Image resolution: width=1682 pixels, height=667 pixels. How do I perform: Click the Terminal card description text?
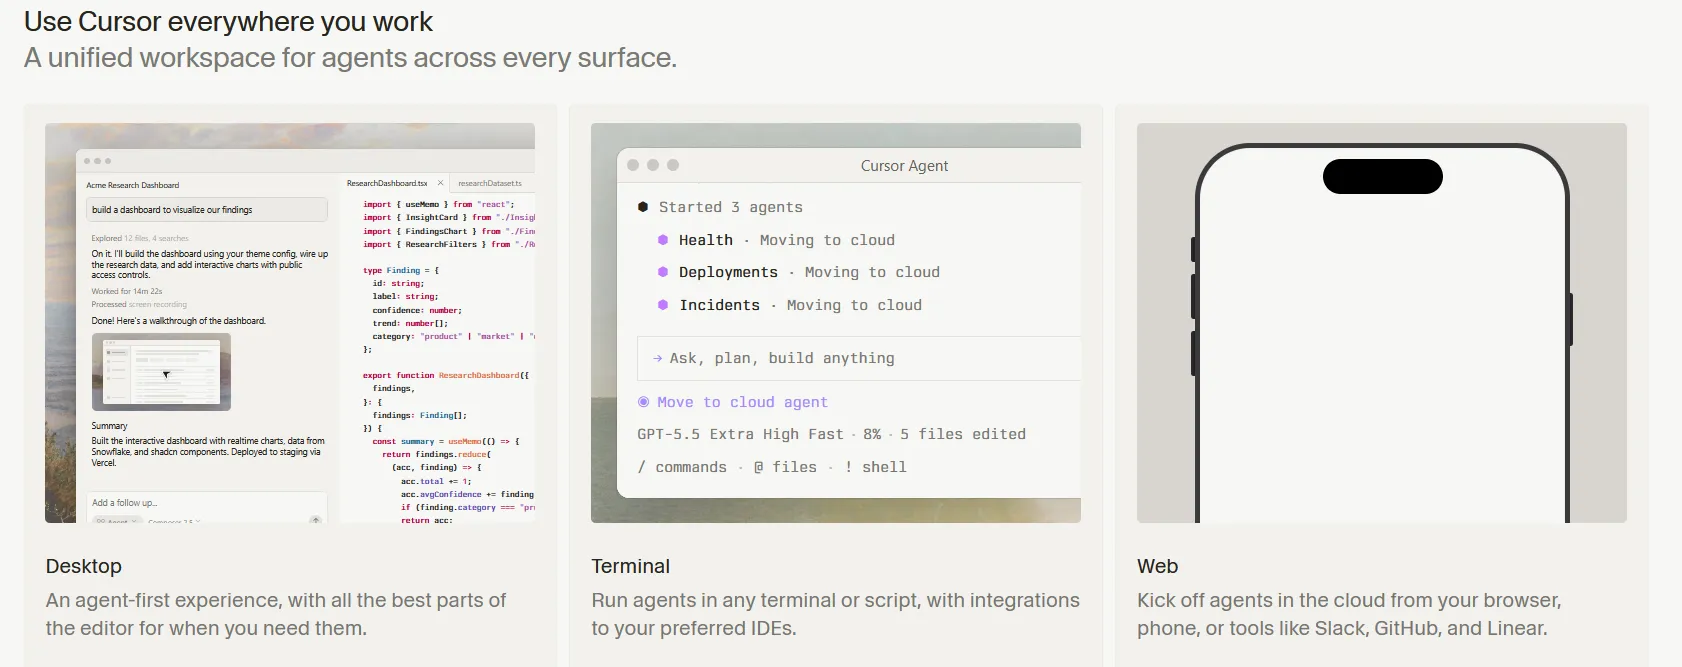(x=835, y=614)
